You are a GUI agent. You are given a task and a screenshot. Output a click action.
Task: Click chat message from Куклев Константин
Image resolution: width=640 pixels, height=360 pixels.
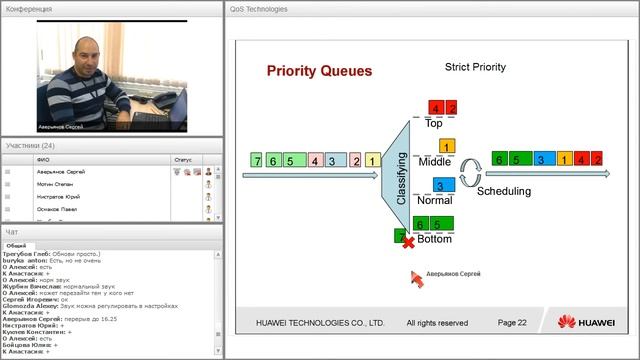coord(37,332)
